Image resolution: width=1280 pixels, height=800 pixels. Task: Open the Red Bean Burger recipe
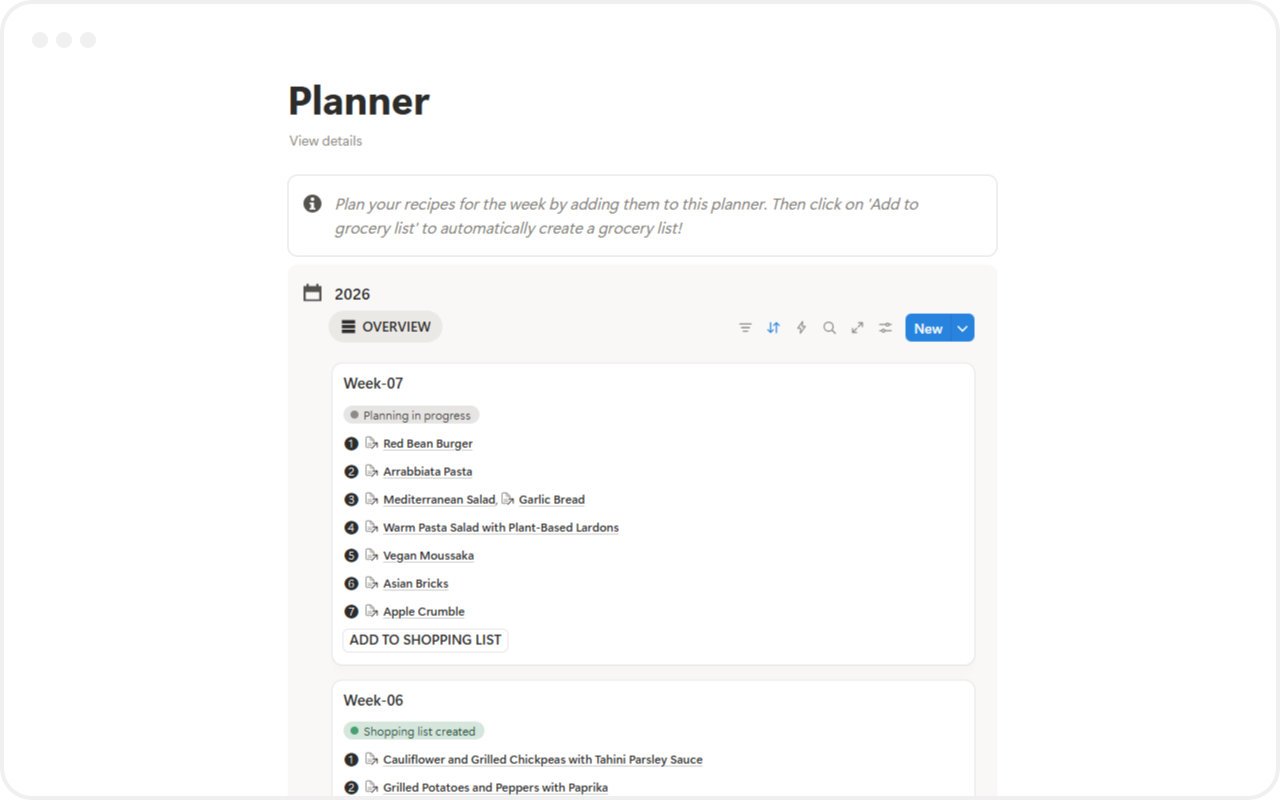pos(428,444)
